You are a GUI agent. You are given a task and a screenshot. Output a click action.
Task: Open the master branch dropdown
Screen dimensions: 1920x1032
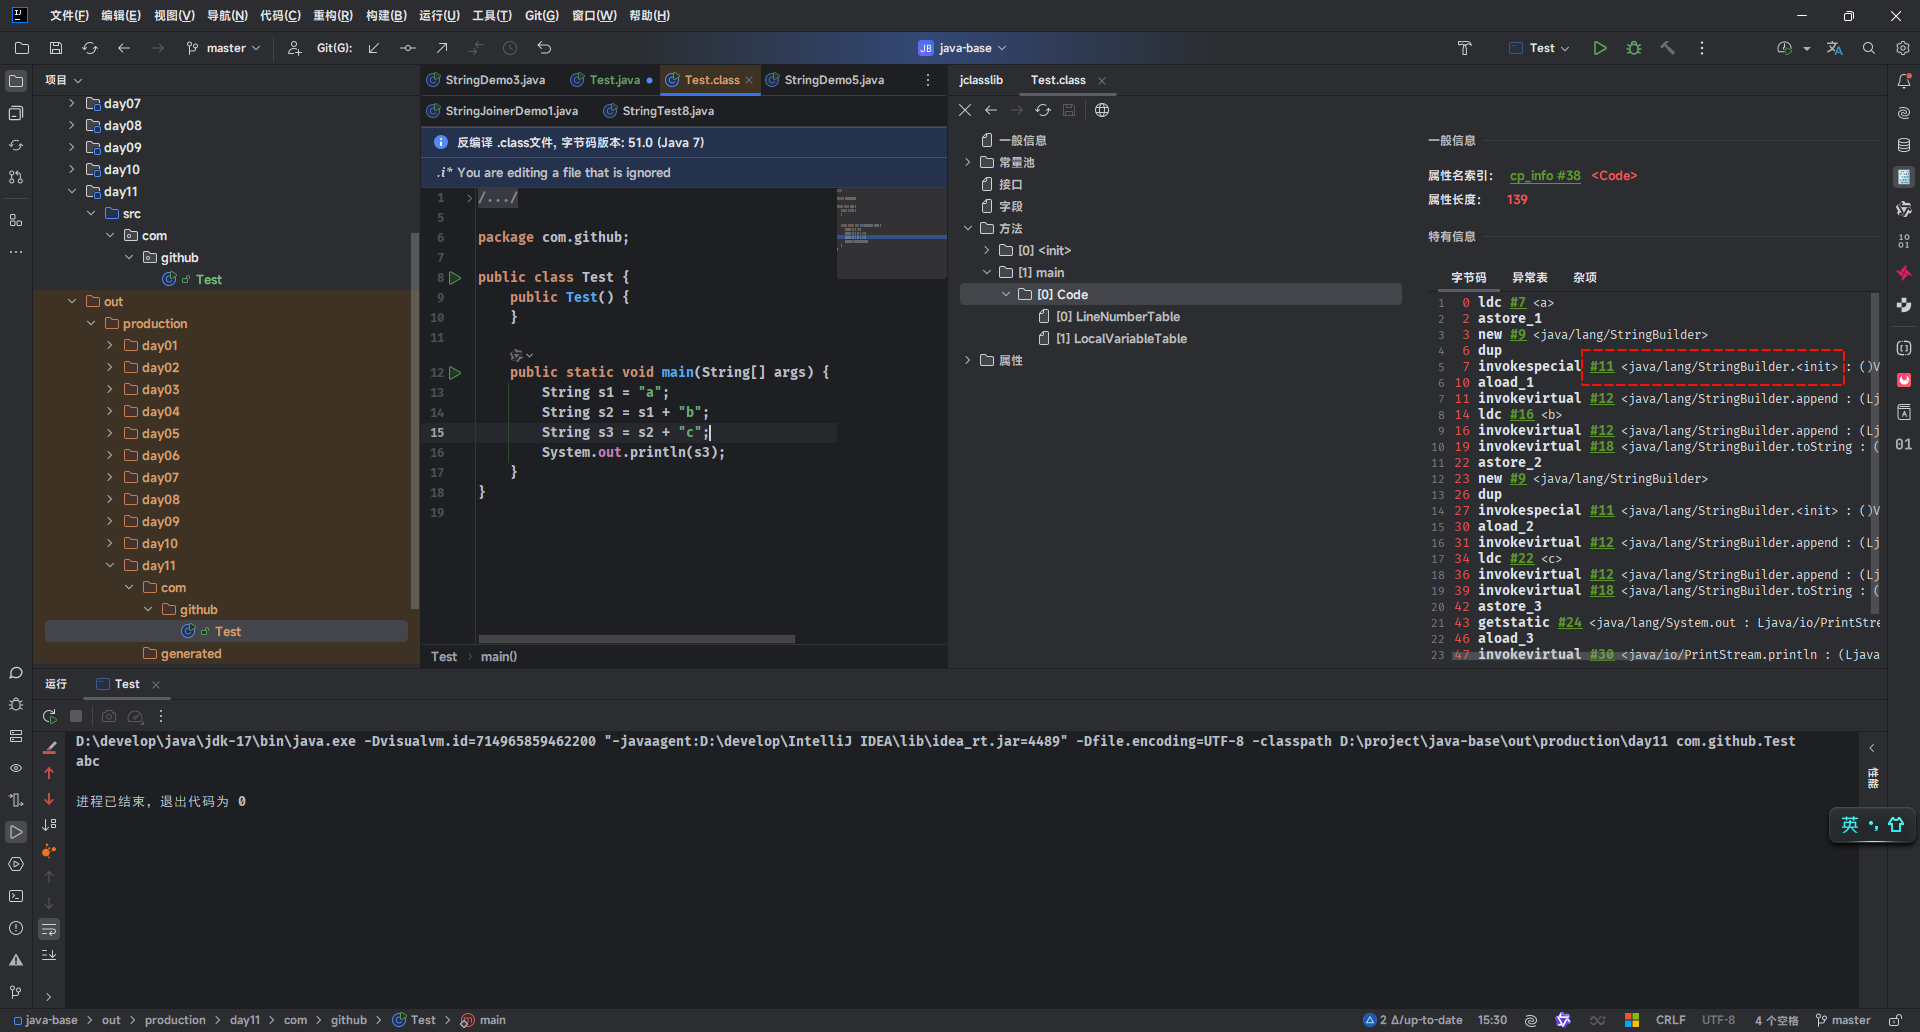coord(224,48)
